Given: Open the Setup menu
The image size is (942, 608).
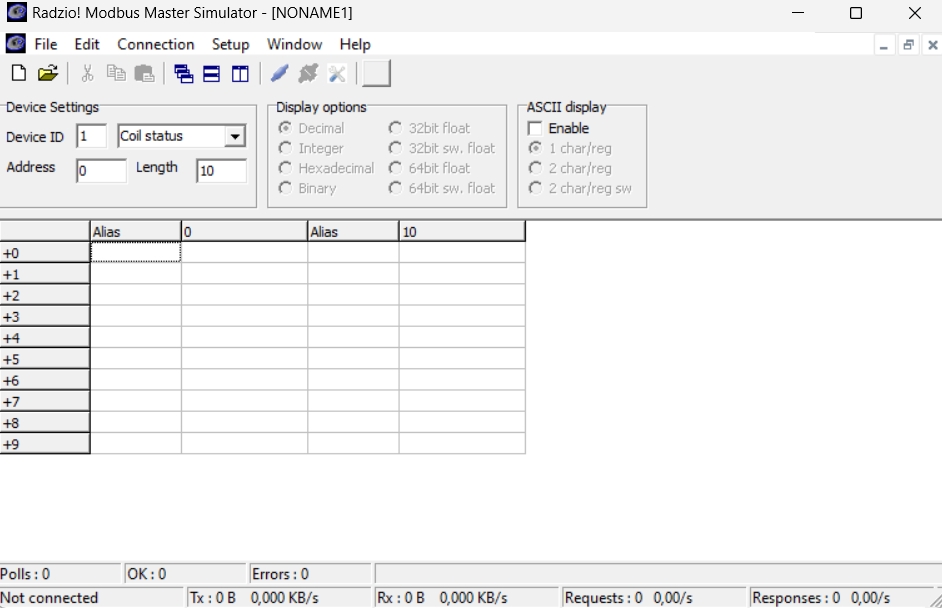Looking at the screenshot, I should tap(230, 44).
